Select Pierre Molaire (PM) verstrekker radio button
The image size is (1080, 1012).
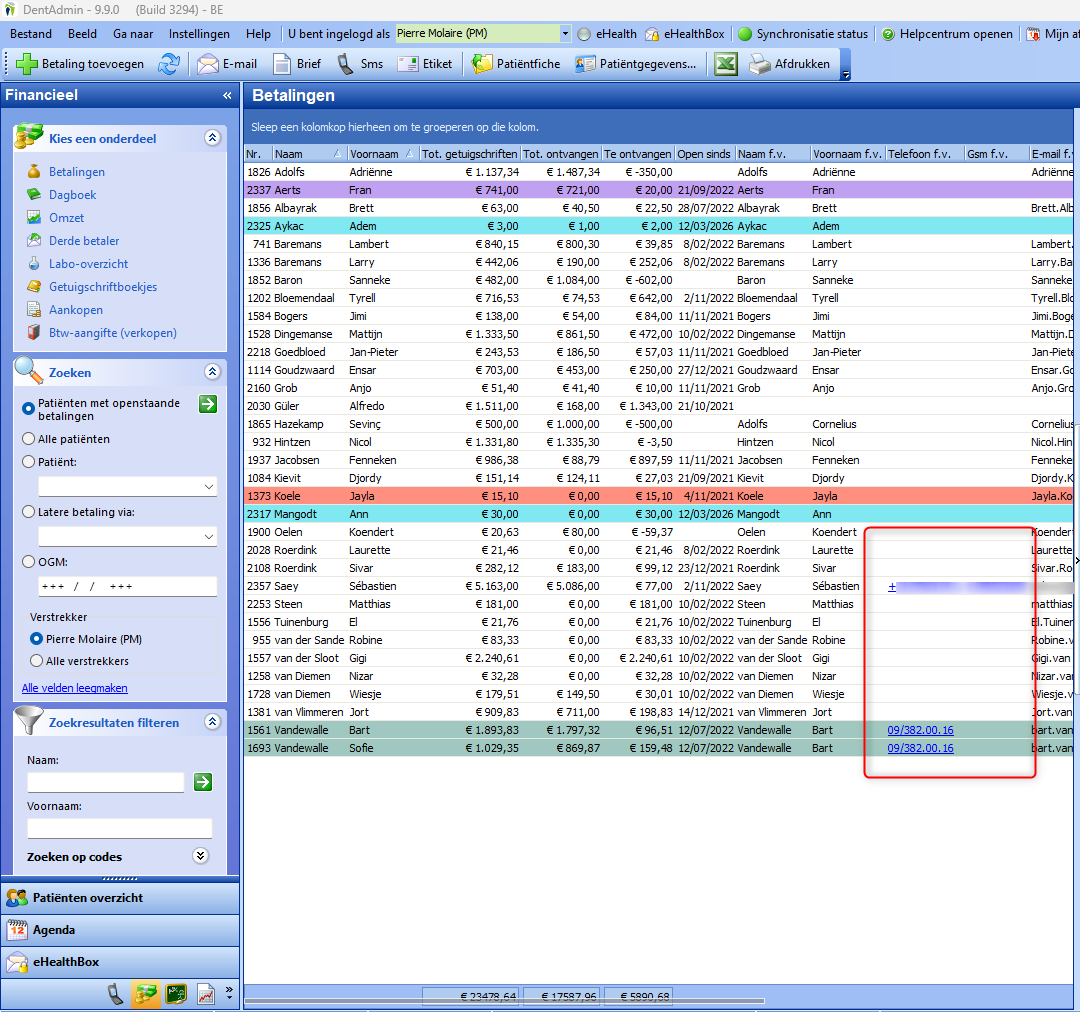(37, 639)
